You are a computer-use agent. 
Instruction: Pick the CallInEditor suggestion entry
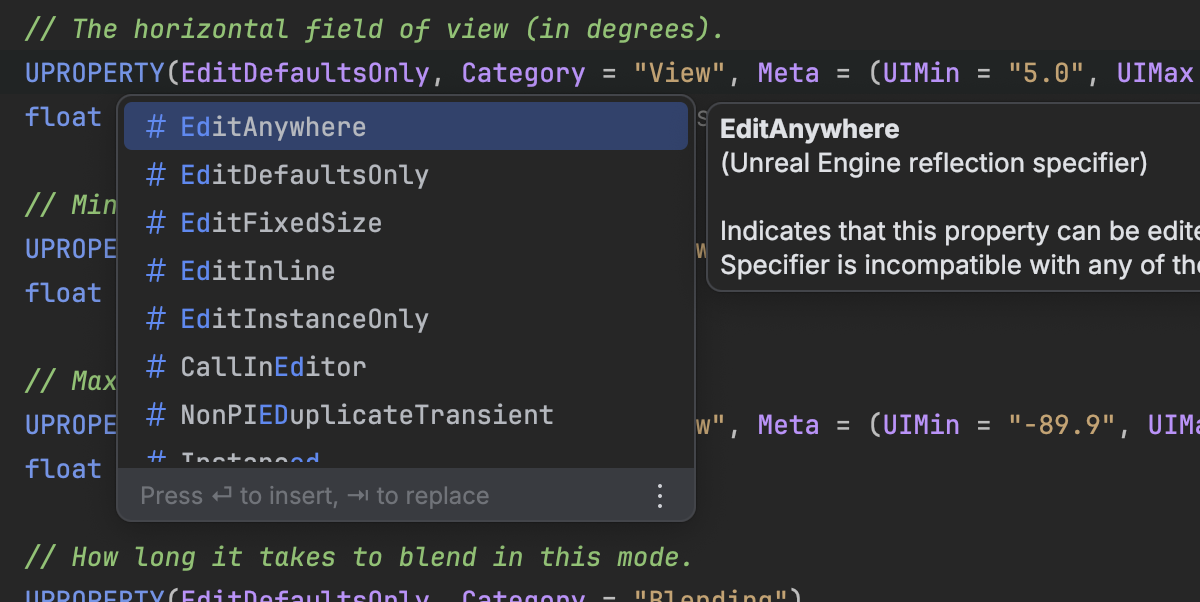[x=273, y=367]
